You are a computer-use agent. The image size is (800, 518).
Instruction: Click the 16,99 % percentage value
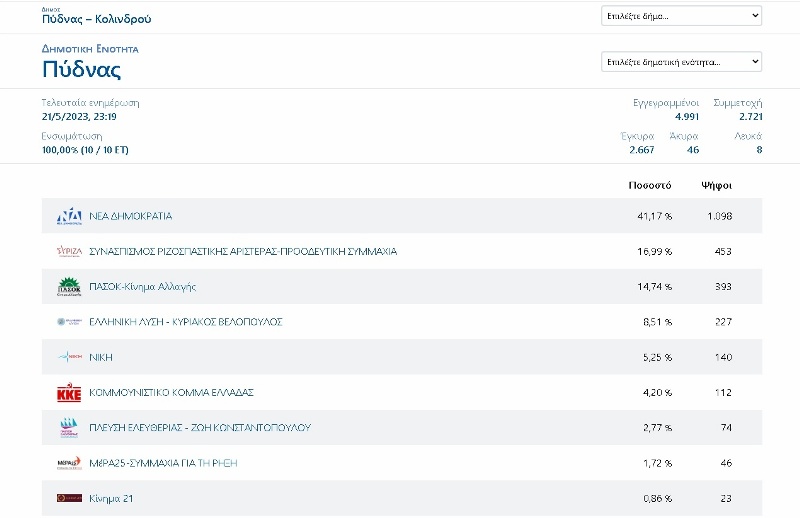655,251
